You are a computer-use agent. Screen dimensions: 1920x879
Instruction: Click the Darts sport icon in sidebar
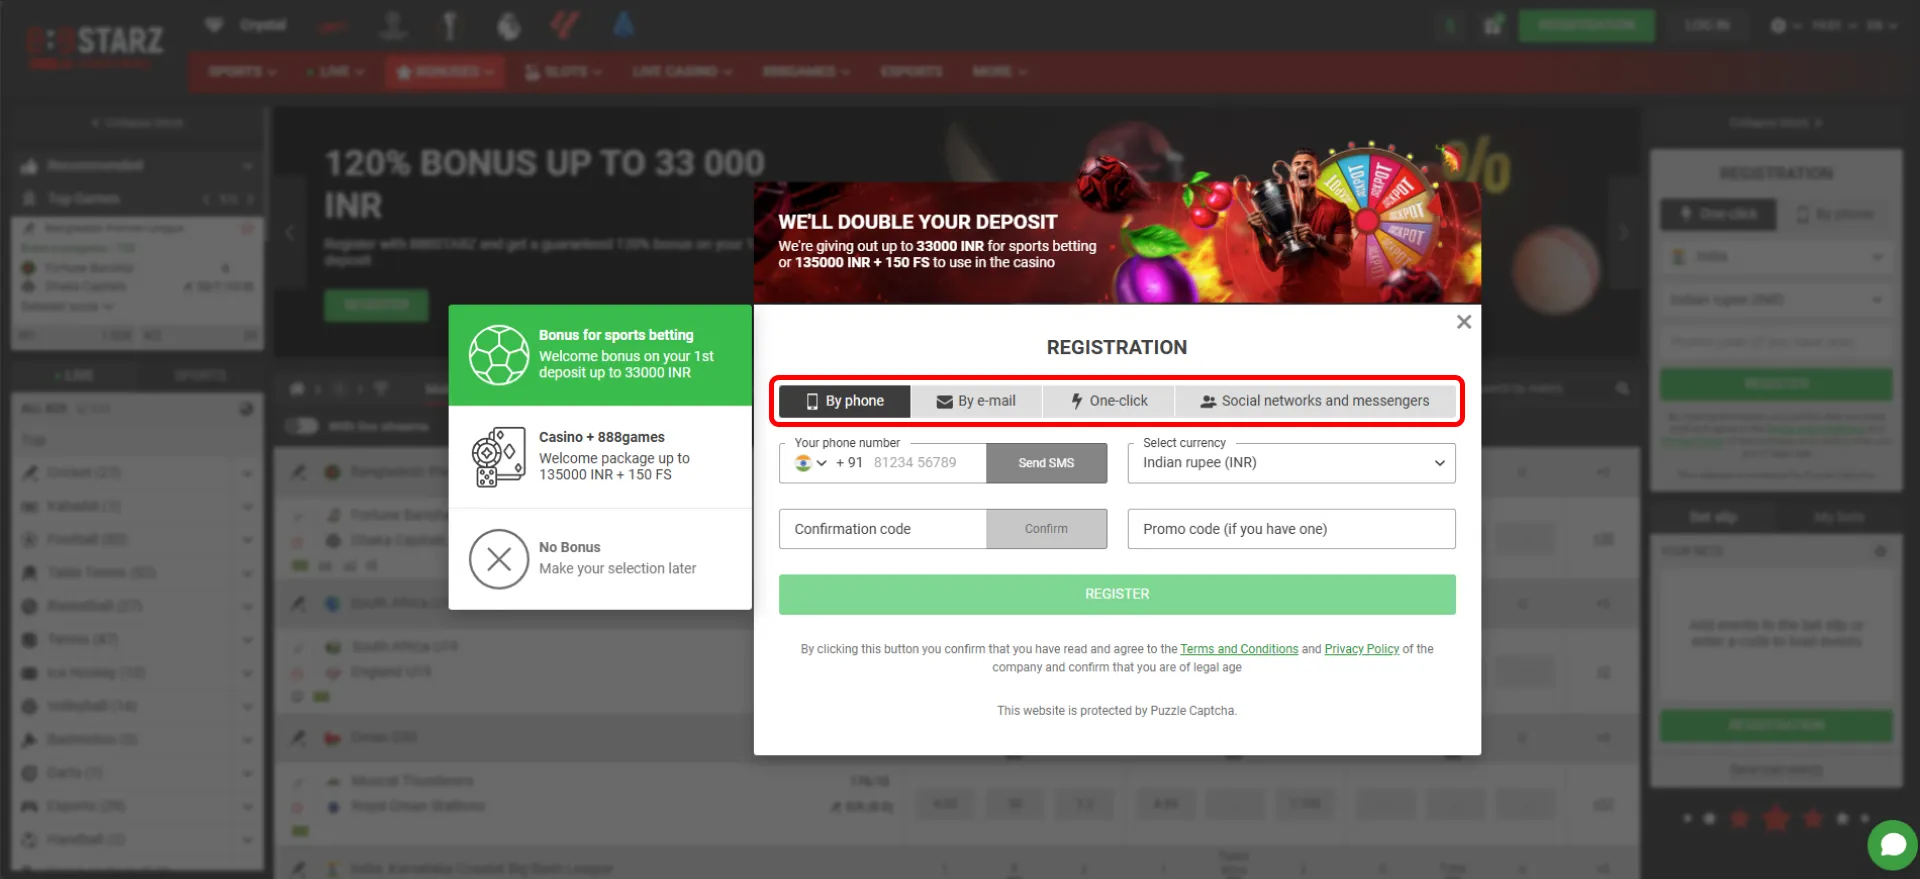click(30, 773)
